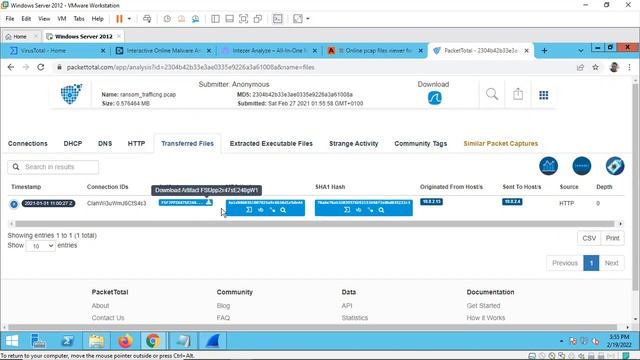Download the pcap via the shark icon
The height and width of the screenshot is (360, 640).
click(x=434, y=98)
